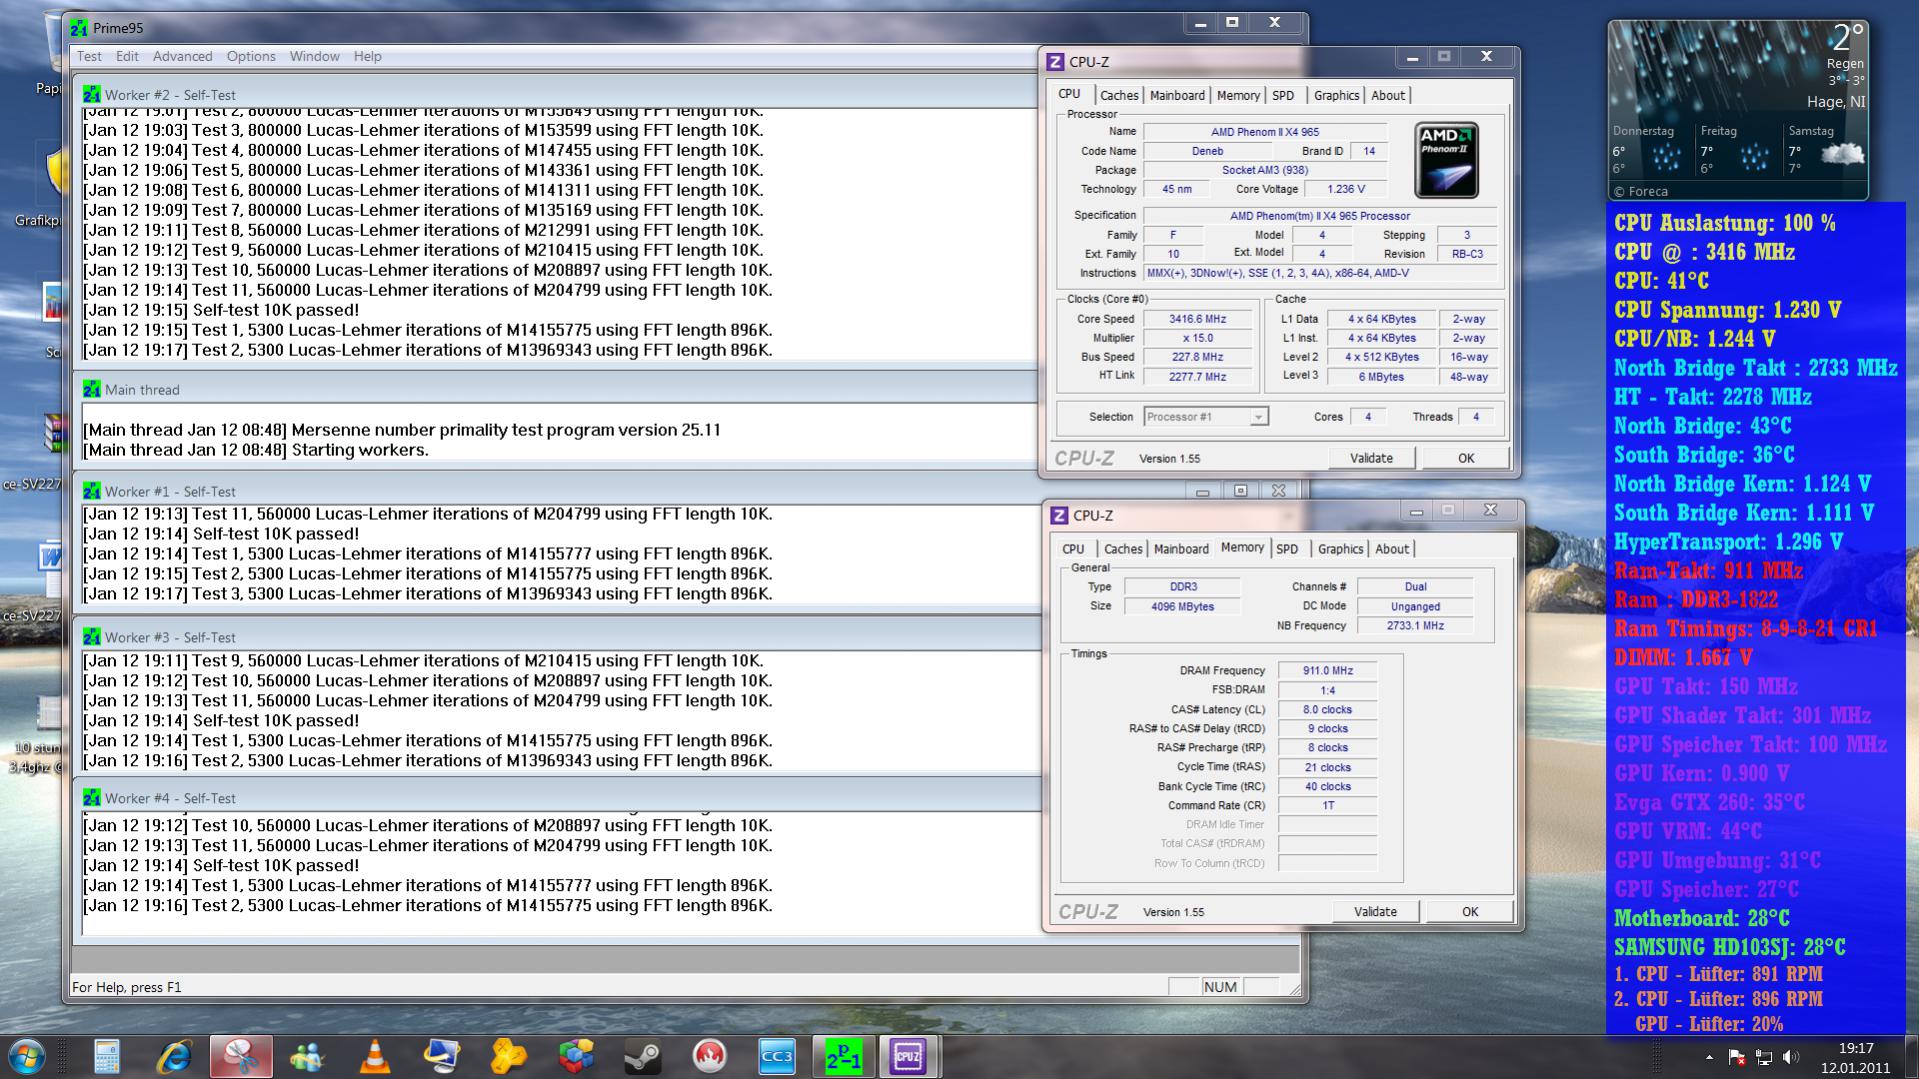Click the Worker #4 window icon
The image size is (1919, 1079).
click(x=92, y=798)
